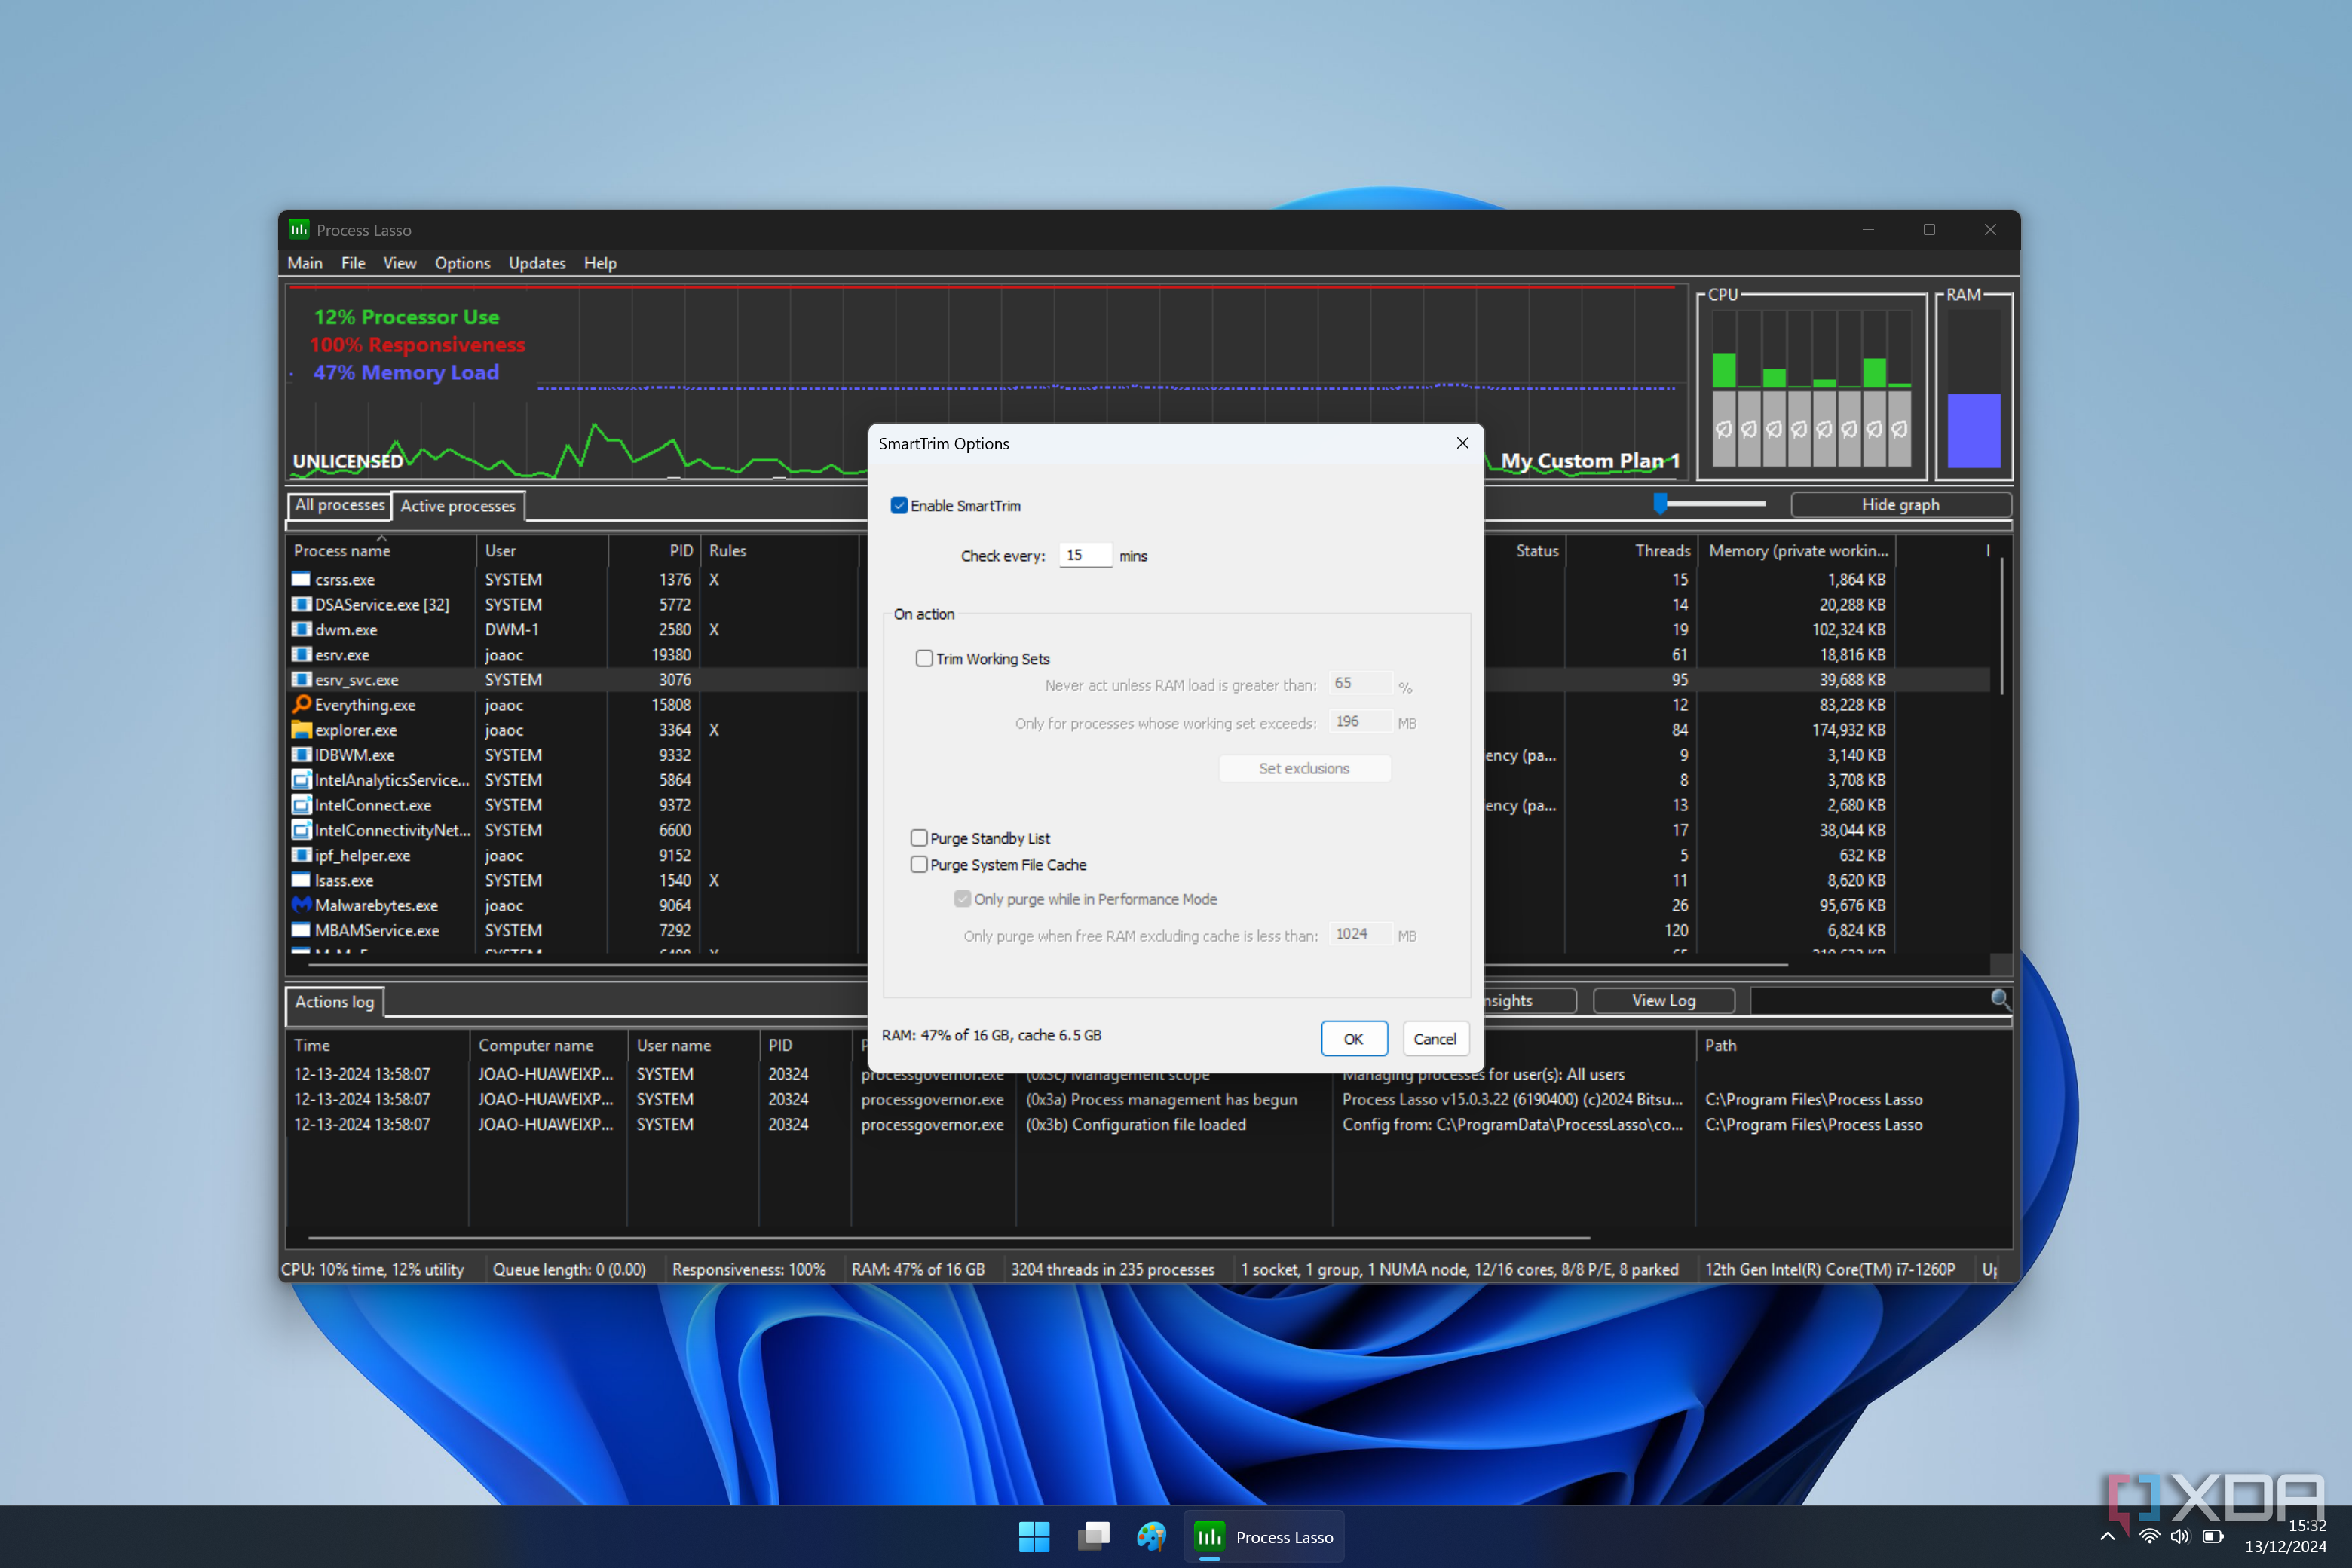Click the search magnifier in the Actions log
The width and height of the screenshot is (2352, 1568).
(x=2000, y=999)
